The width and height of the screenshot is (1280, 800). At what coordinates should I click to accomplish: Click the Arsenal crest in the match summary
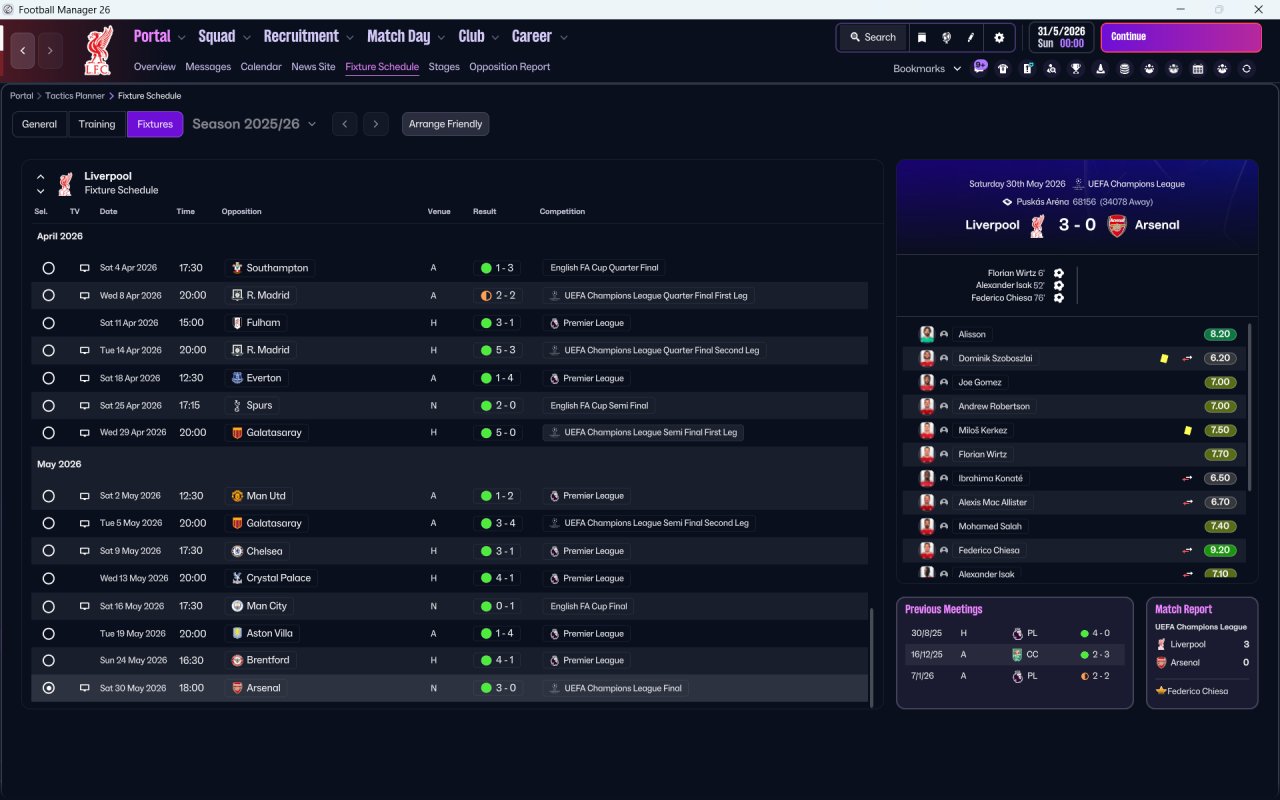pyautogui.click(x=1117, y=225)
